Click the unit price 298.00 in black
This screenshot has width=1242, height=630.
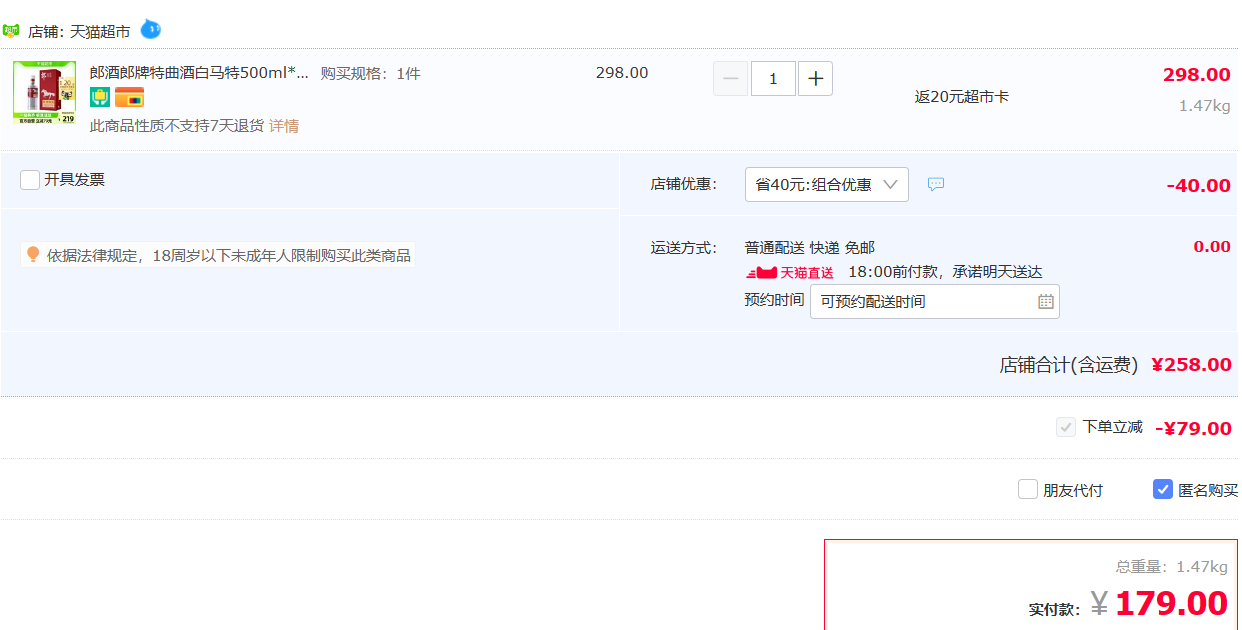(x=622, y=73)
